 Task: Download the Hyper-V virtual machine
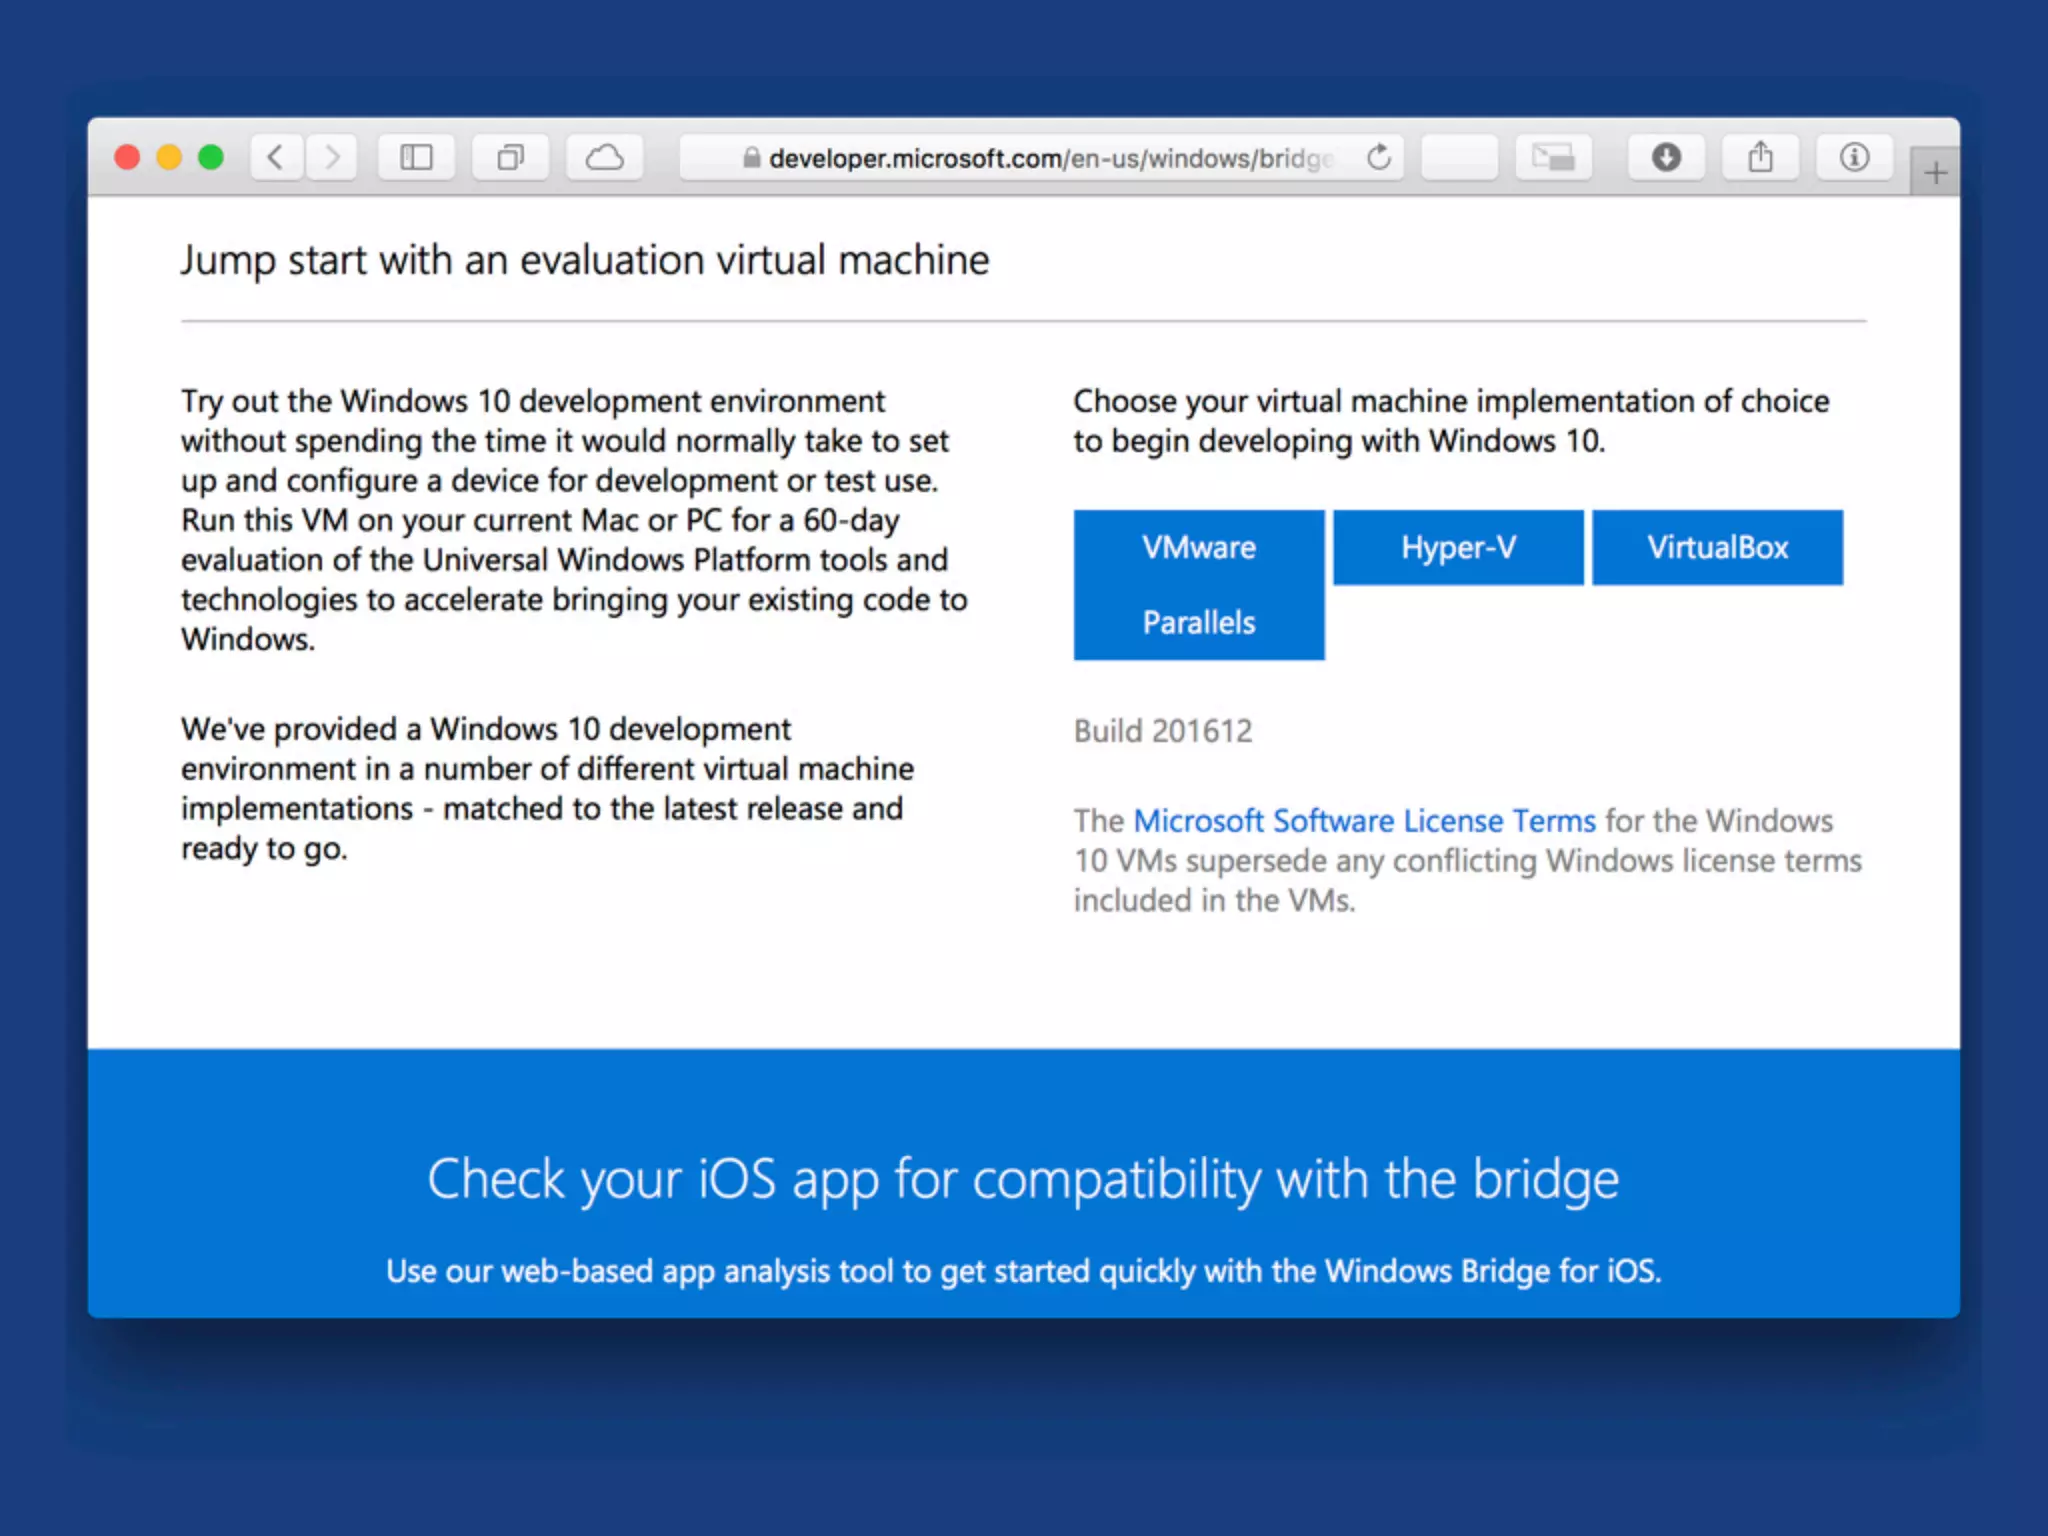tap(1458, 547)
